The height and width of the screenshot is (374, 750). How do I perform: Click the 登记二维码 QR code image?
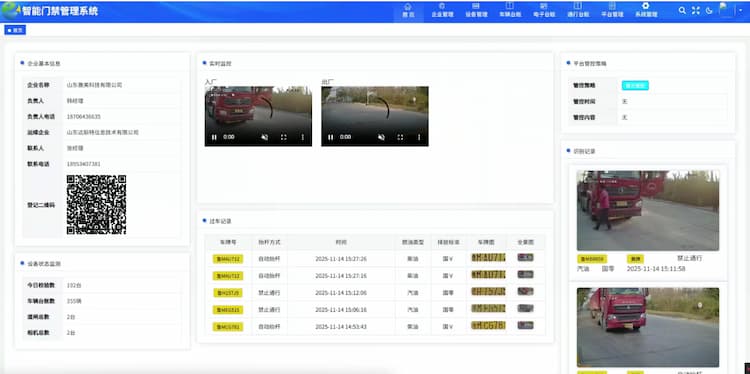[97, 205]
